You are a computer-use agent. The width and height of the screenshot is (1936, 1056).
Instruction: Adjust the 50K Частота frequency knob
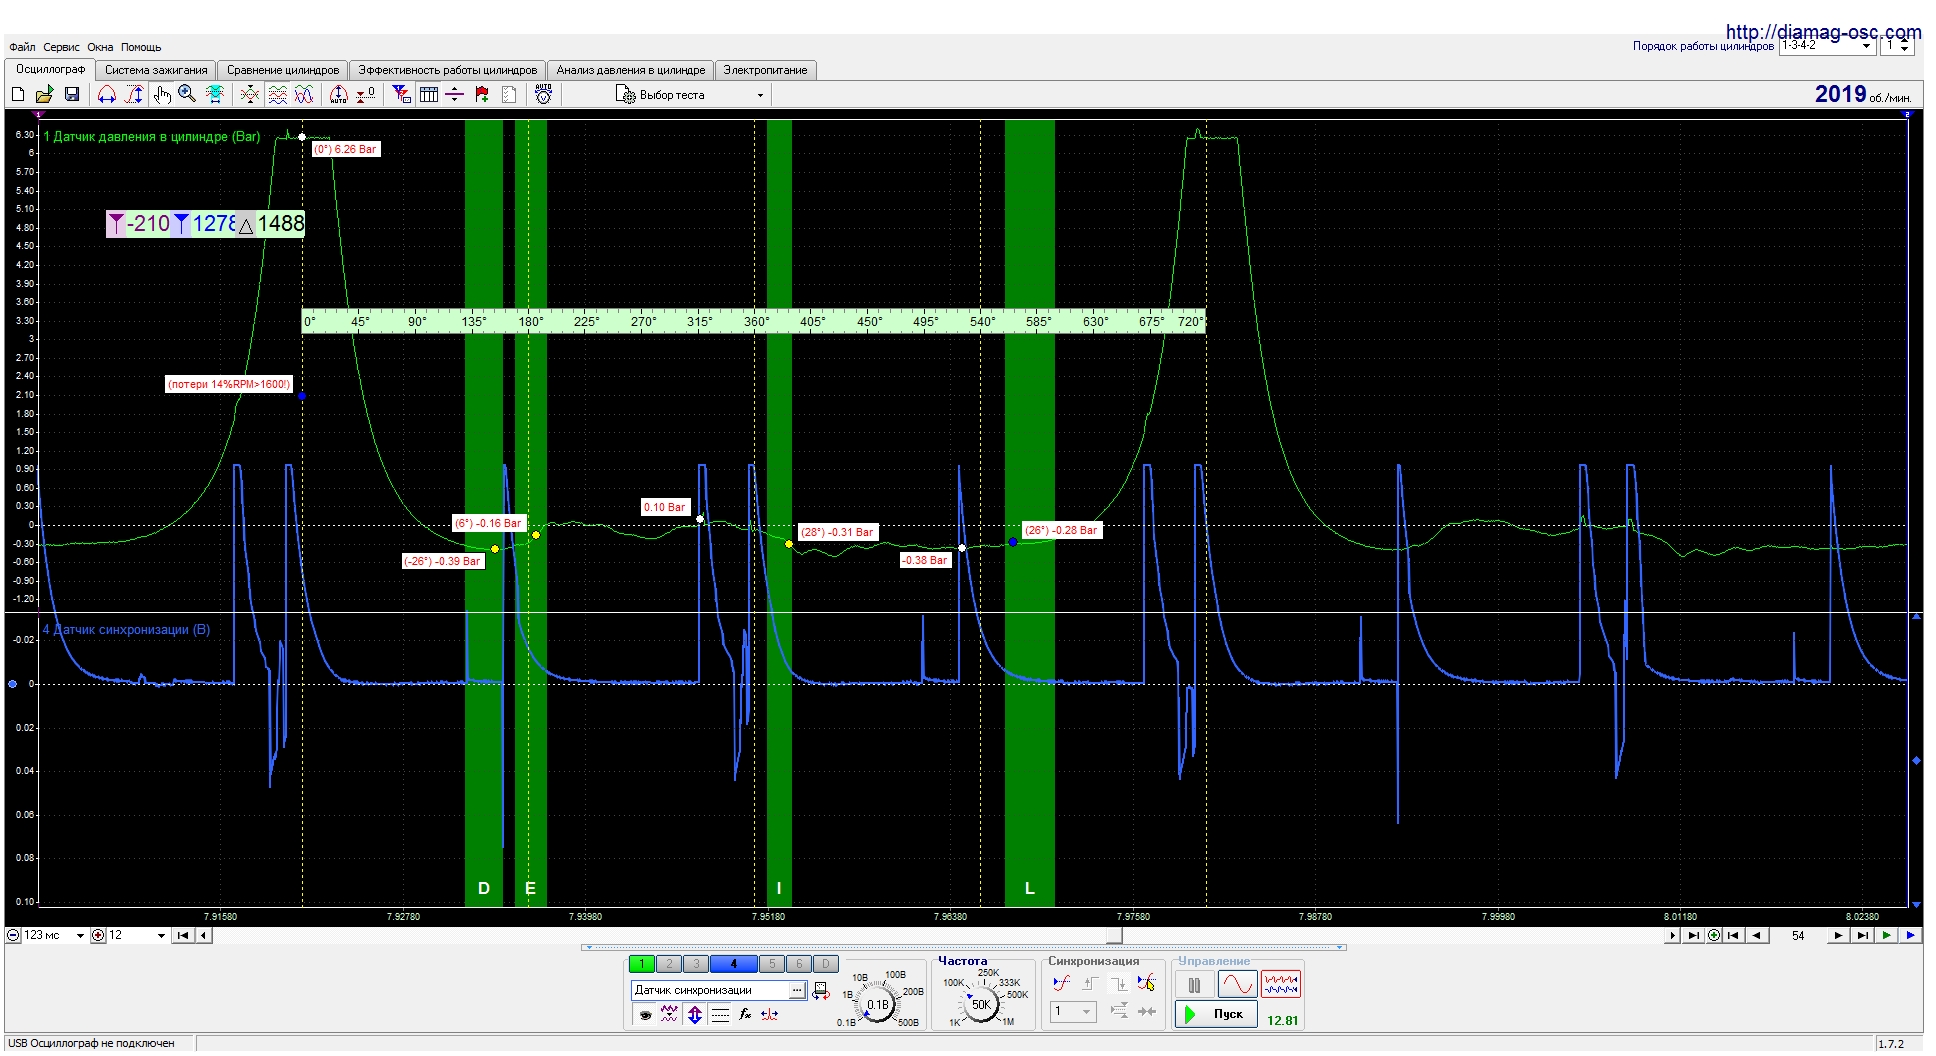981,1005
